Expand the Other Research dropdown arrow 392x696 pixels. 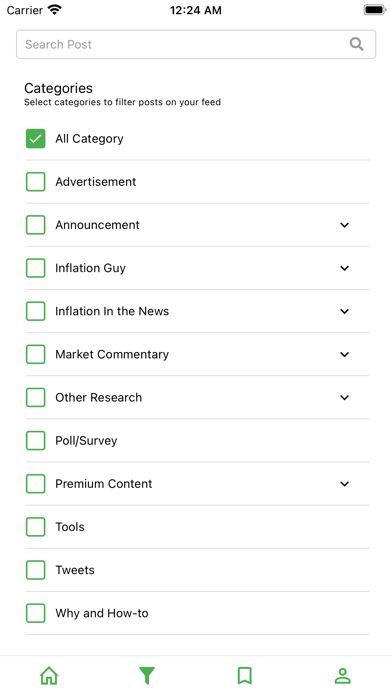coord(344,397)
